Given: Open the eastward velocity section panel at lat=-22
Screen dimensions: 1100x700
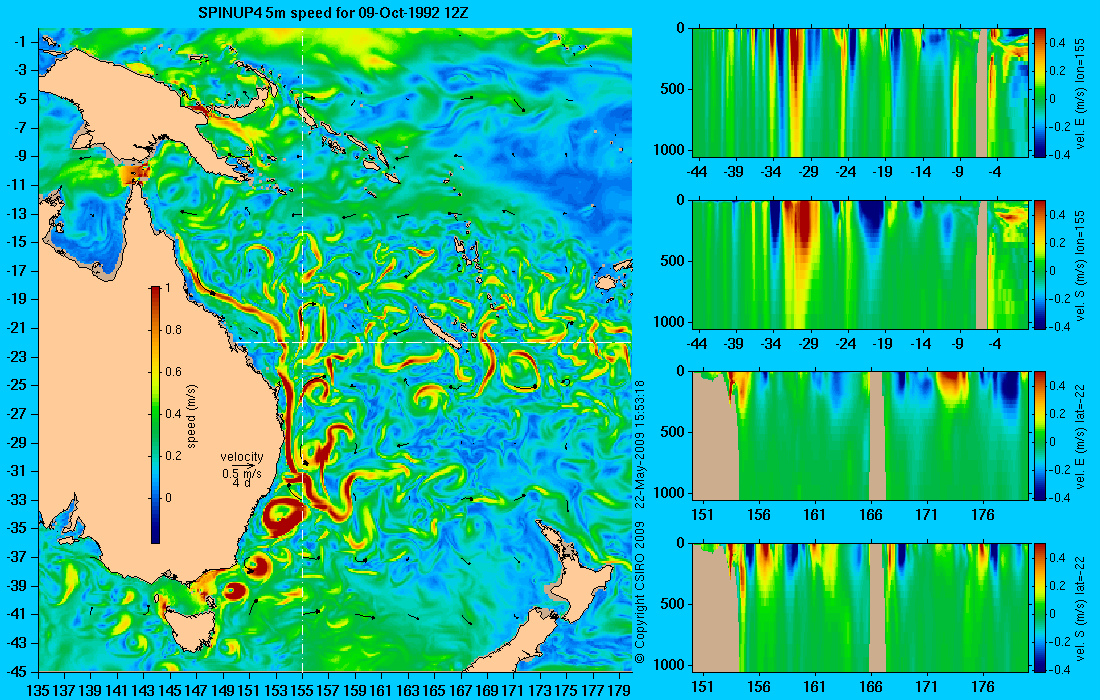Looking at the screenshot, I should coord(860,436).
